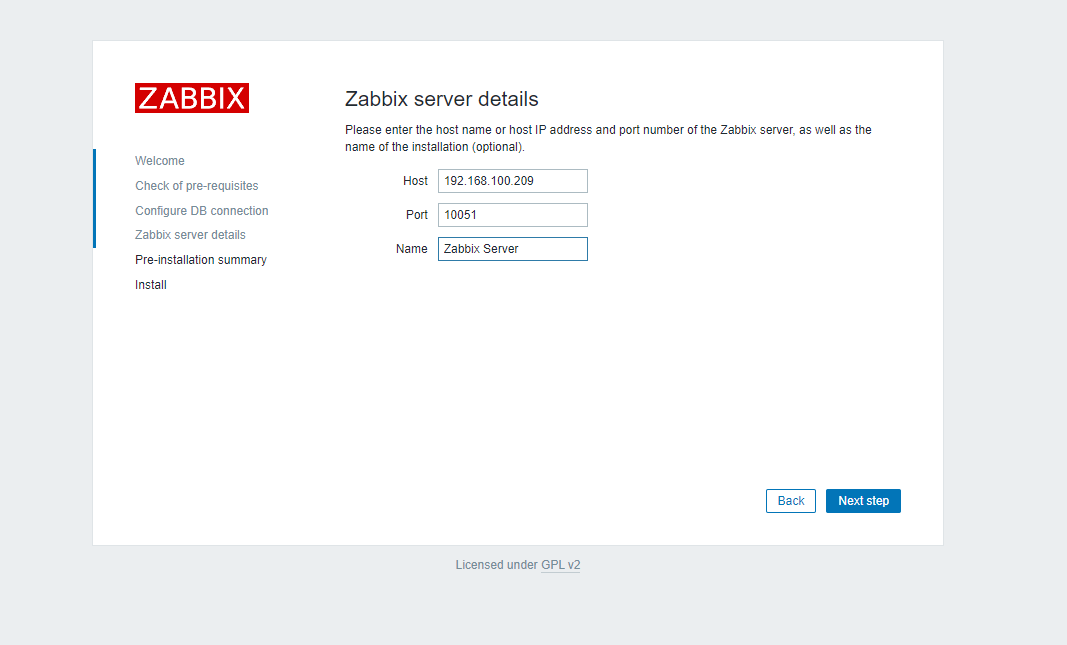
Task: Click the Licensed under footer text
Action: click(496, 565)
